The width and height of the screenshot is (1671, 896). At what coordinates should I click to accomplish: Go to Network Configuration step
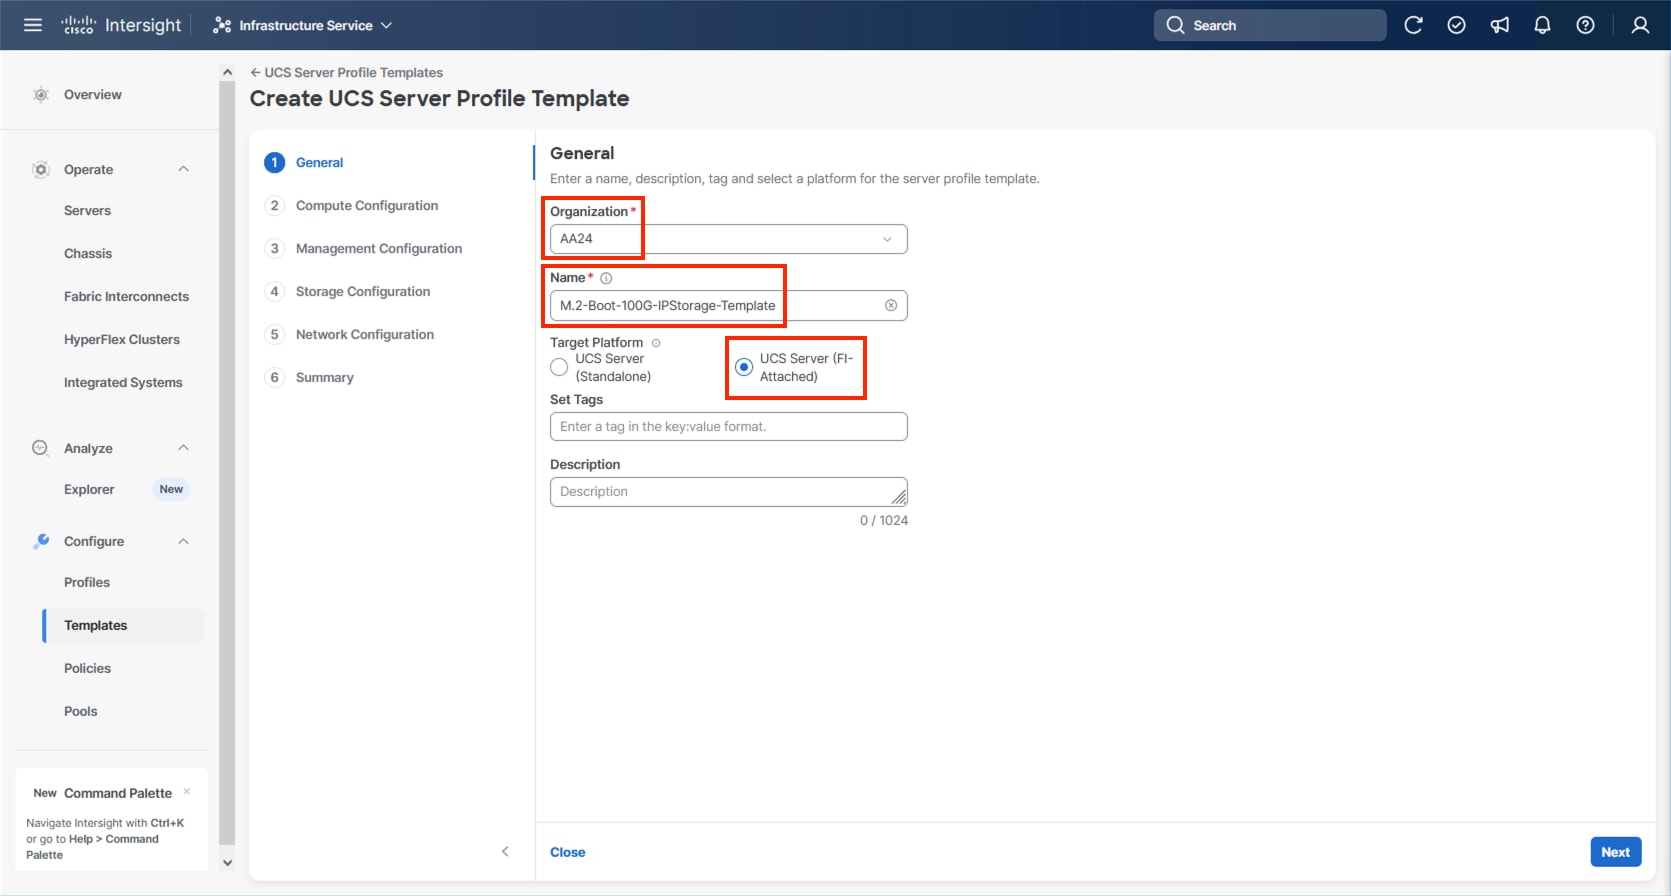[x=365, y=334]
